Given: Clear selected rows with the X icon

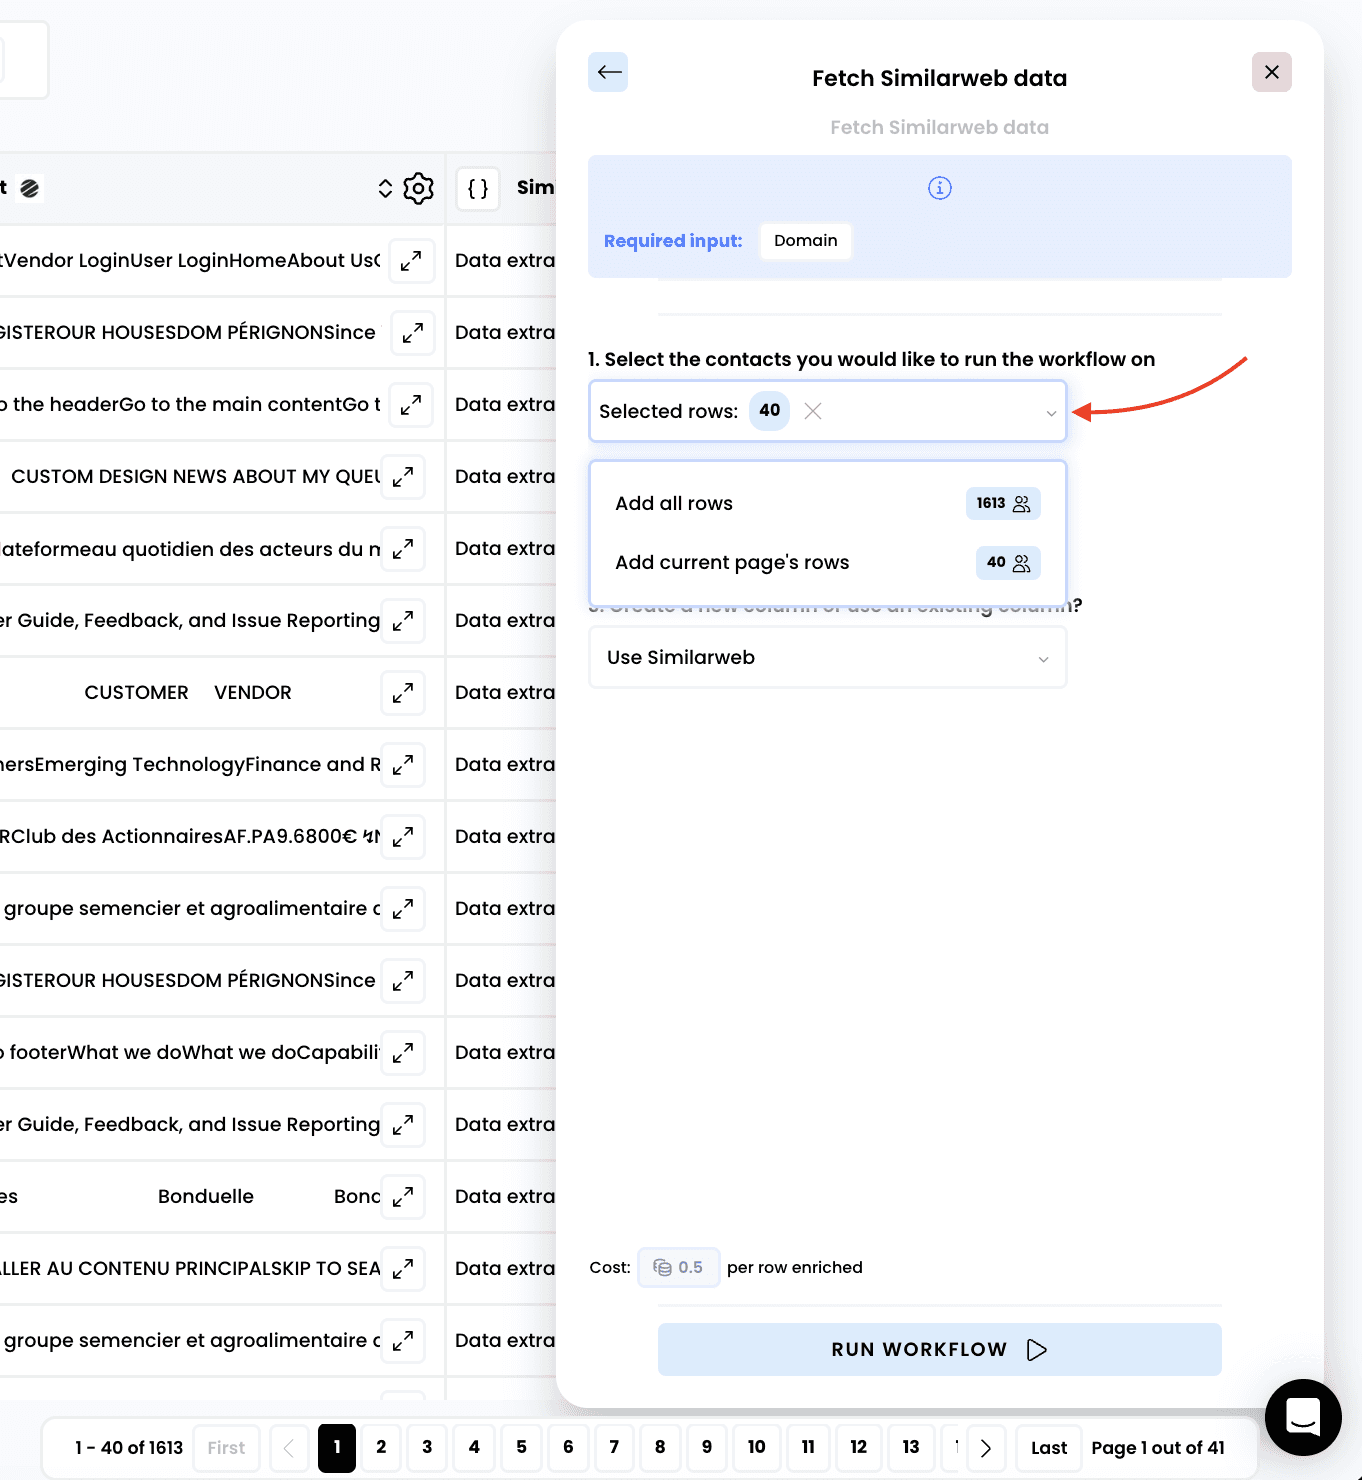Looking at the screenshot, I should click(813, 411).
